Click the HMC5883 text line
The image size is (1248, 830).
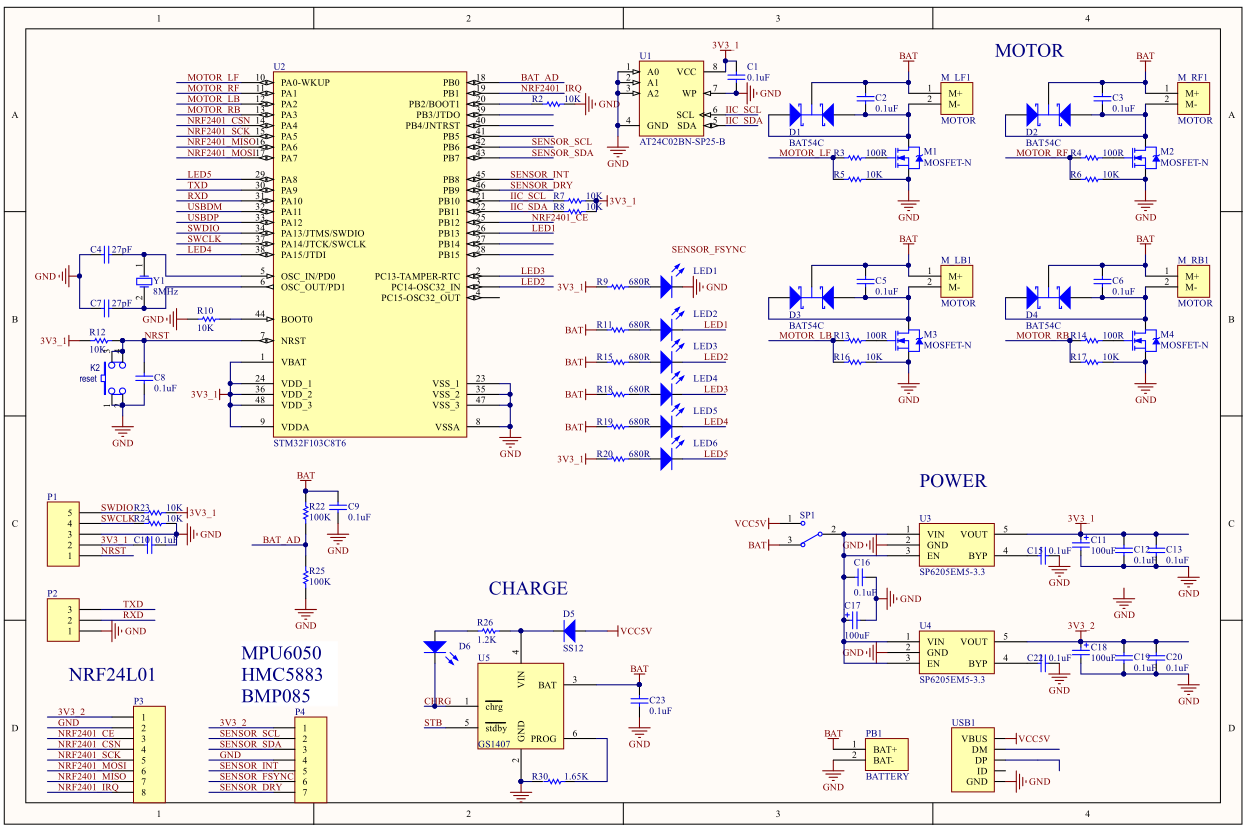tap(281, 674)
